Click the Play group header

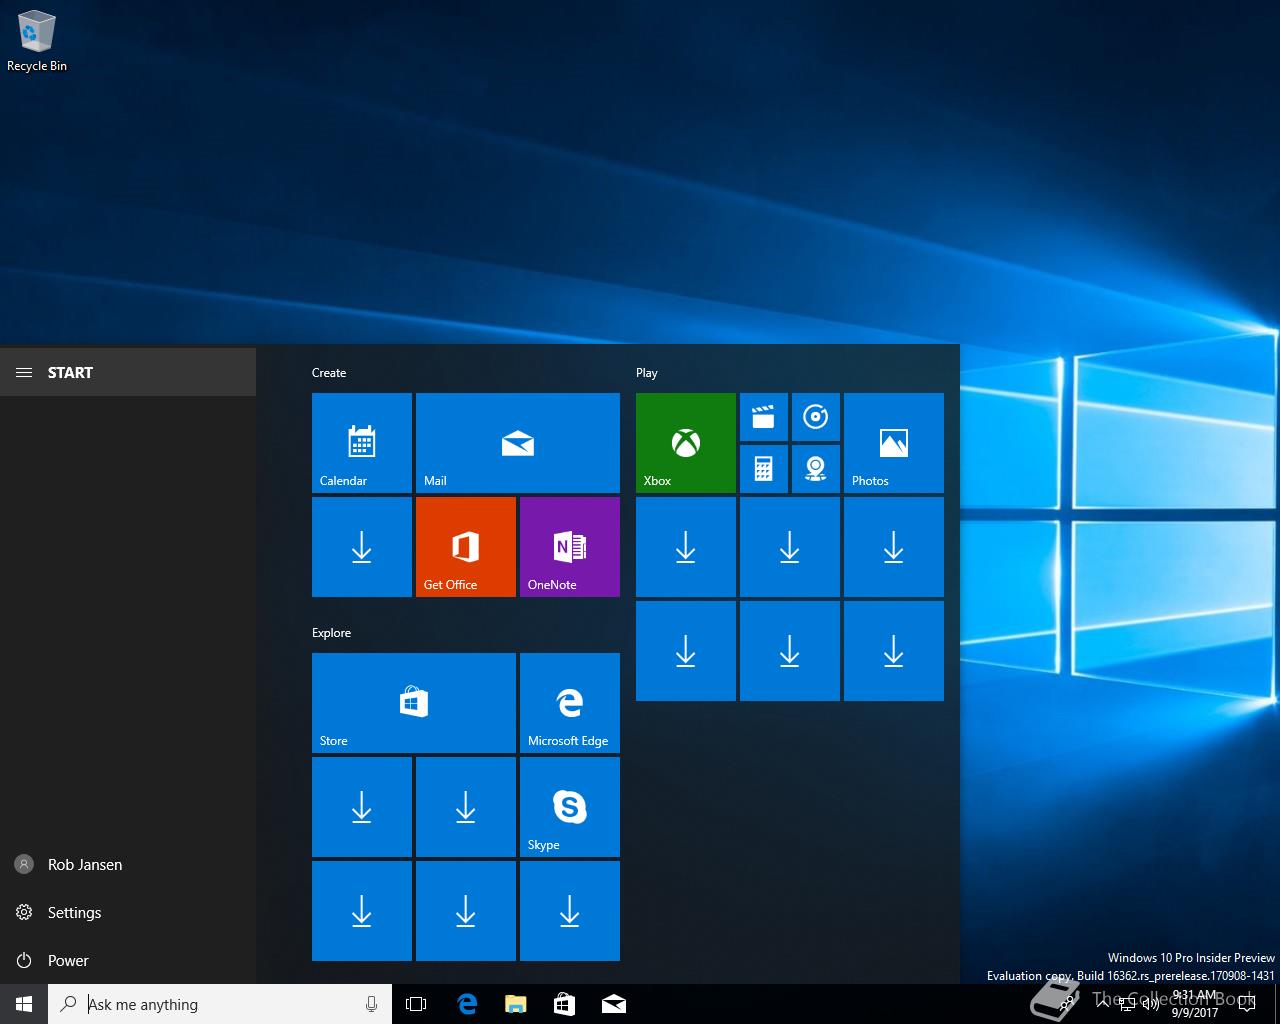(x=647, y=373)
